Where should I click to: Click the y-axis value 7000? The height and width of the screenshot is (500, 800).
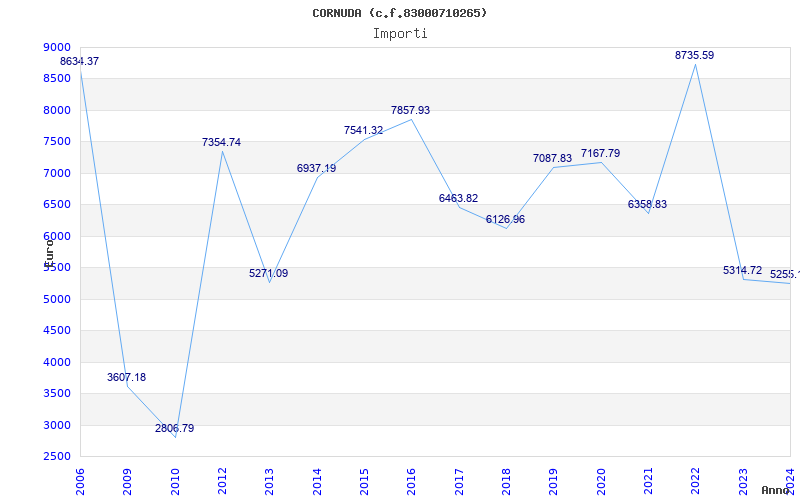pos(57,173)
